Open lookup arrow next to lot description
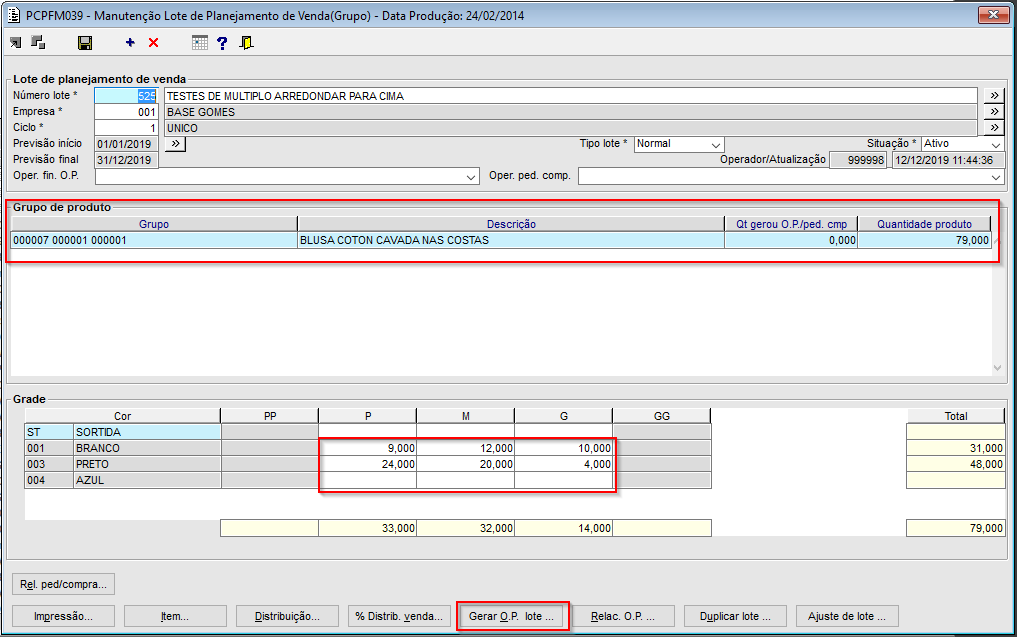Image resolution: width=1017 pixels, height=637 pixels. (x=994, y=96)
